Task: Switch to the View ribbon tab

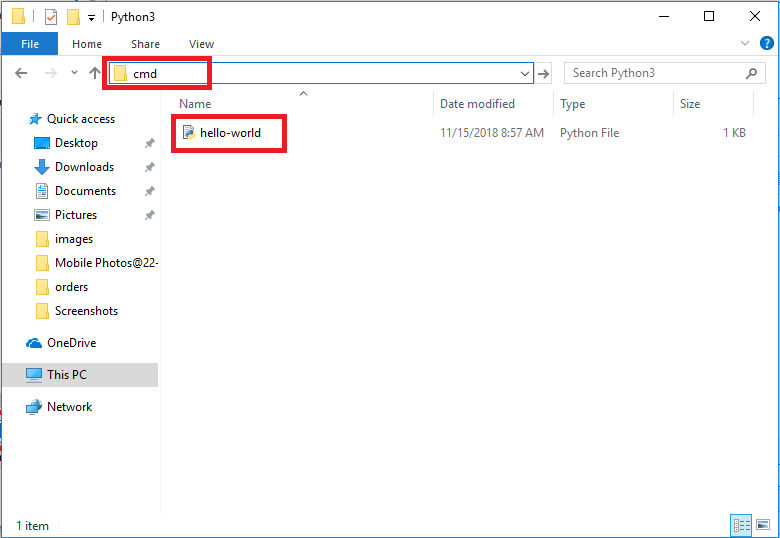Action: coord(201,44)
